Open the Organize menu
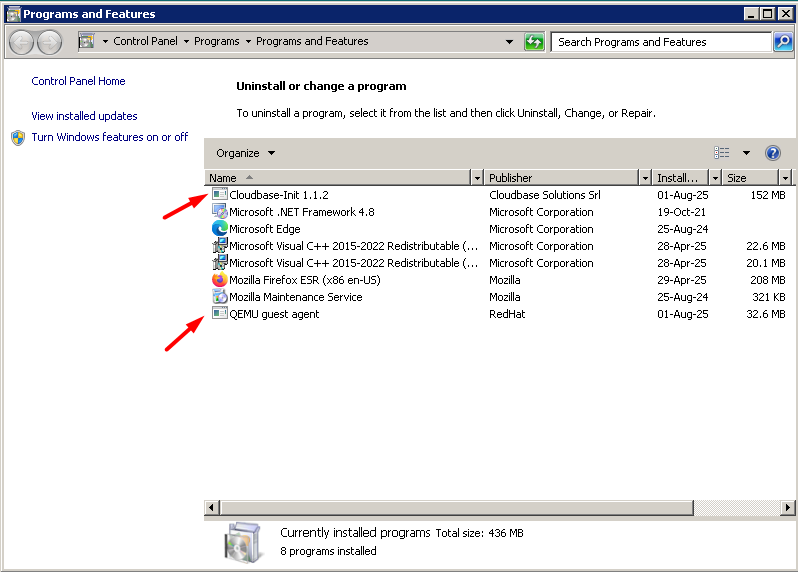Screen dimensions: 798x572 tap(245, 153)
